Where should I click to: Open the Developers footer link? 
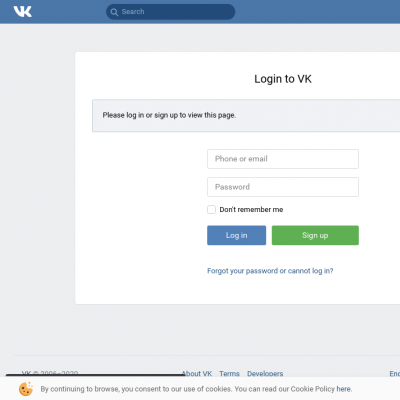point(265,374)
